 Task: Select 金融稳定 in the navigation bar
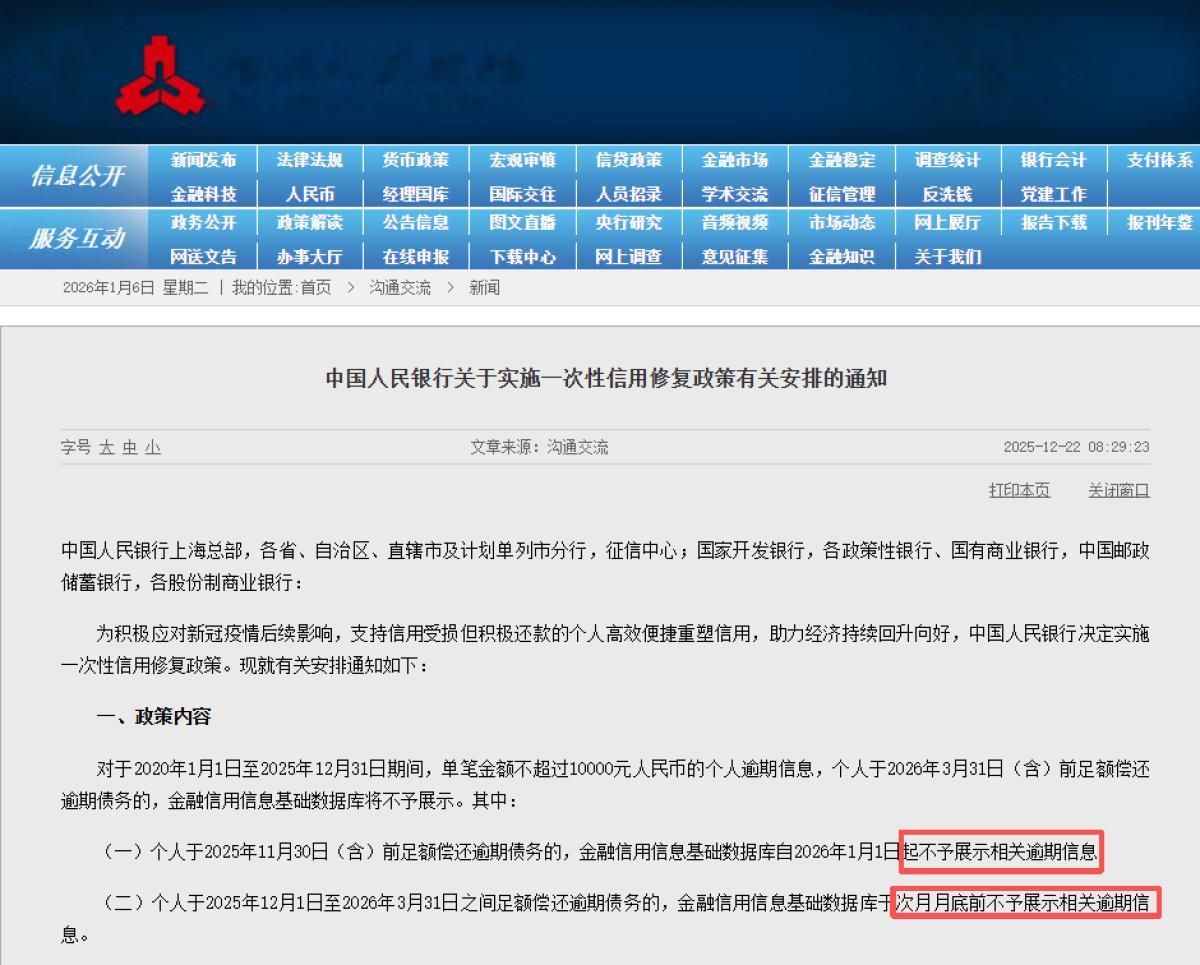[842, 160]
